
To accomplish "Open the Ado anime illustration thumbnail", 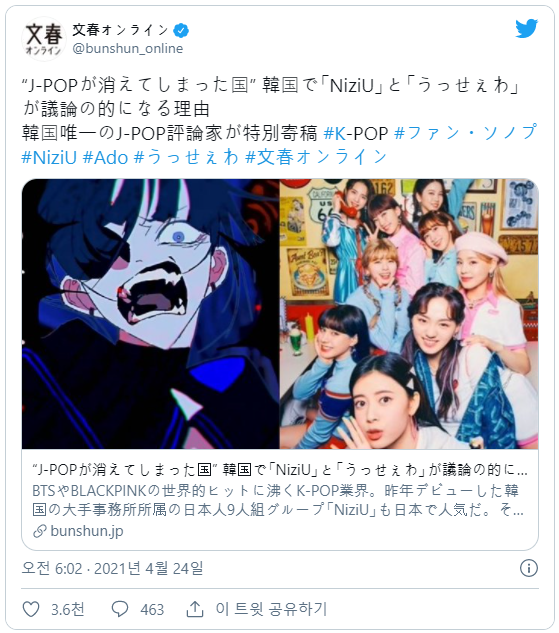I will (x=150, y=314).
